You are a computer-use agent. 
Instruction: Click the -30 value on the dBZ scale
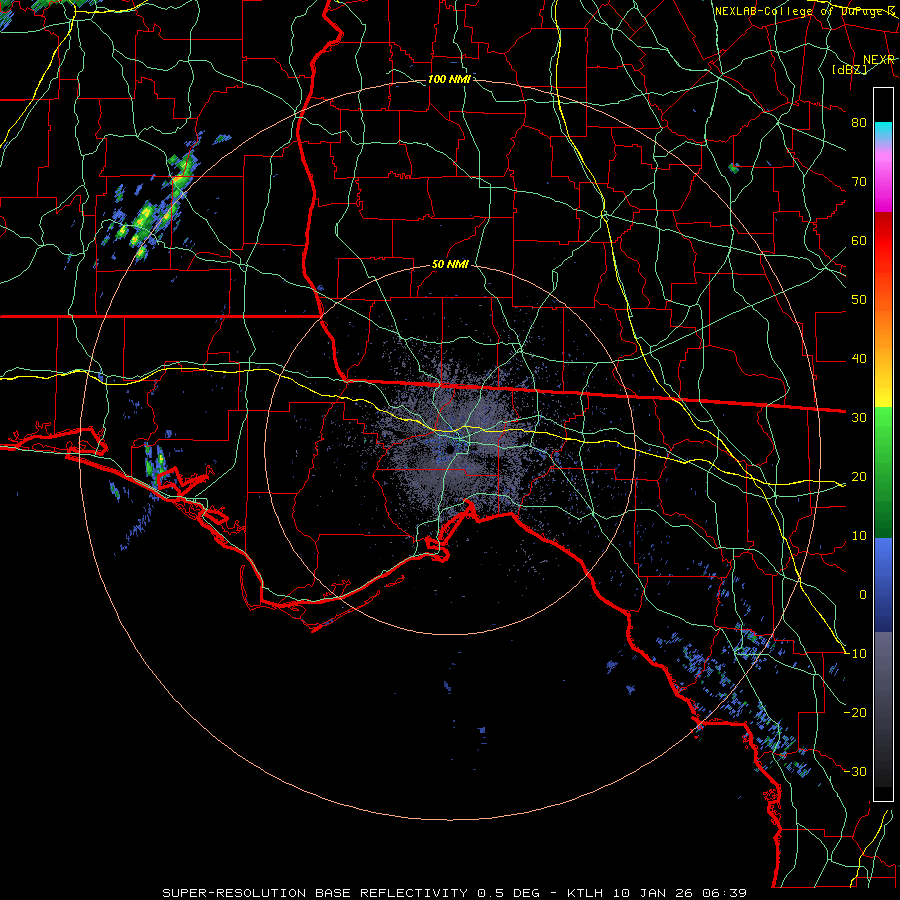click(x=855, y=771)
